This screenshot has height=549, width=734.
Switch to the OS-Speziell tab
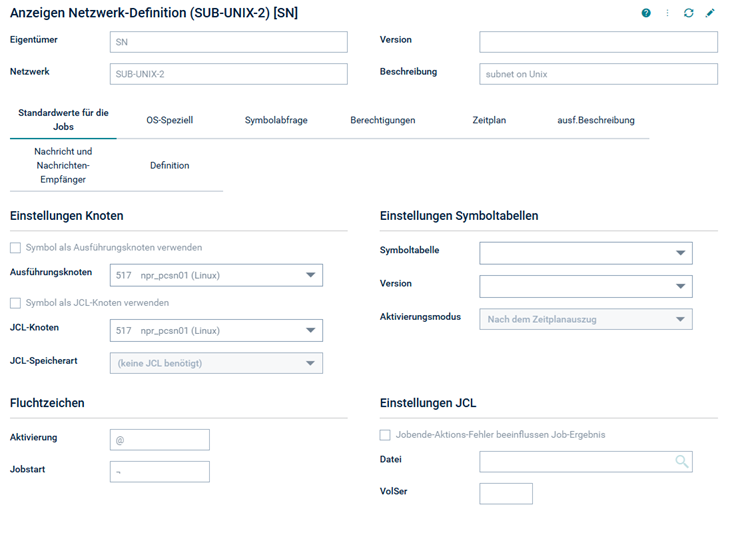169,120
